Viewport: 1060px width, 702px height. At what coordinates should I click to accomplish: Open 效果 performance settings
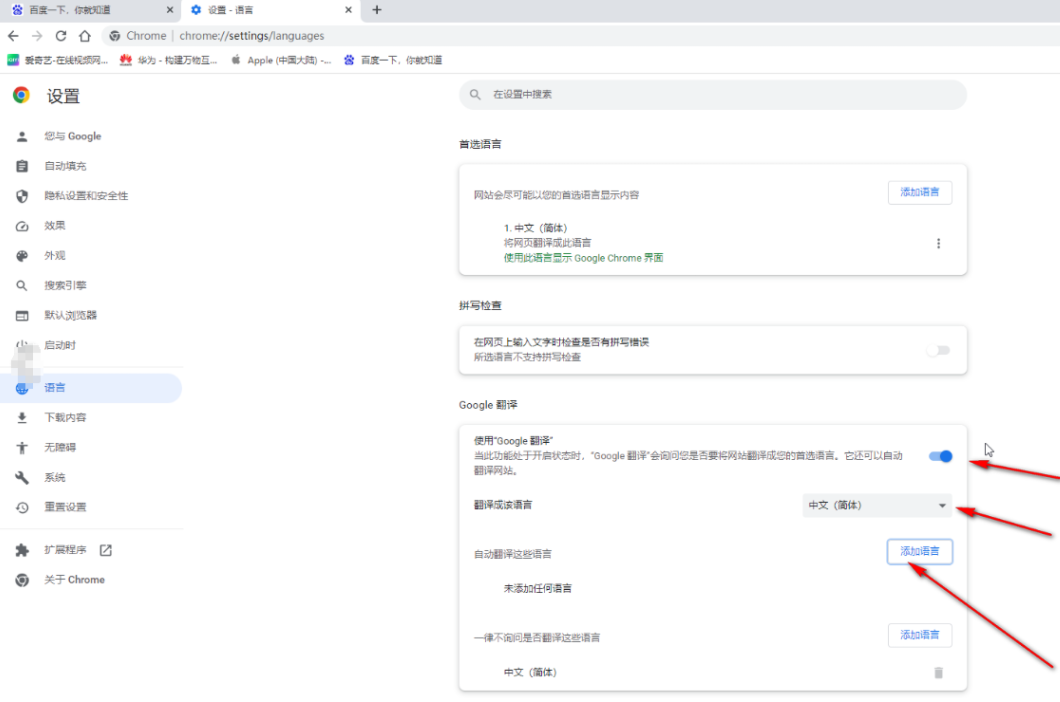point(55,225)
